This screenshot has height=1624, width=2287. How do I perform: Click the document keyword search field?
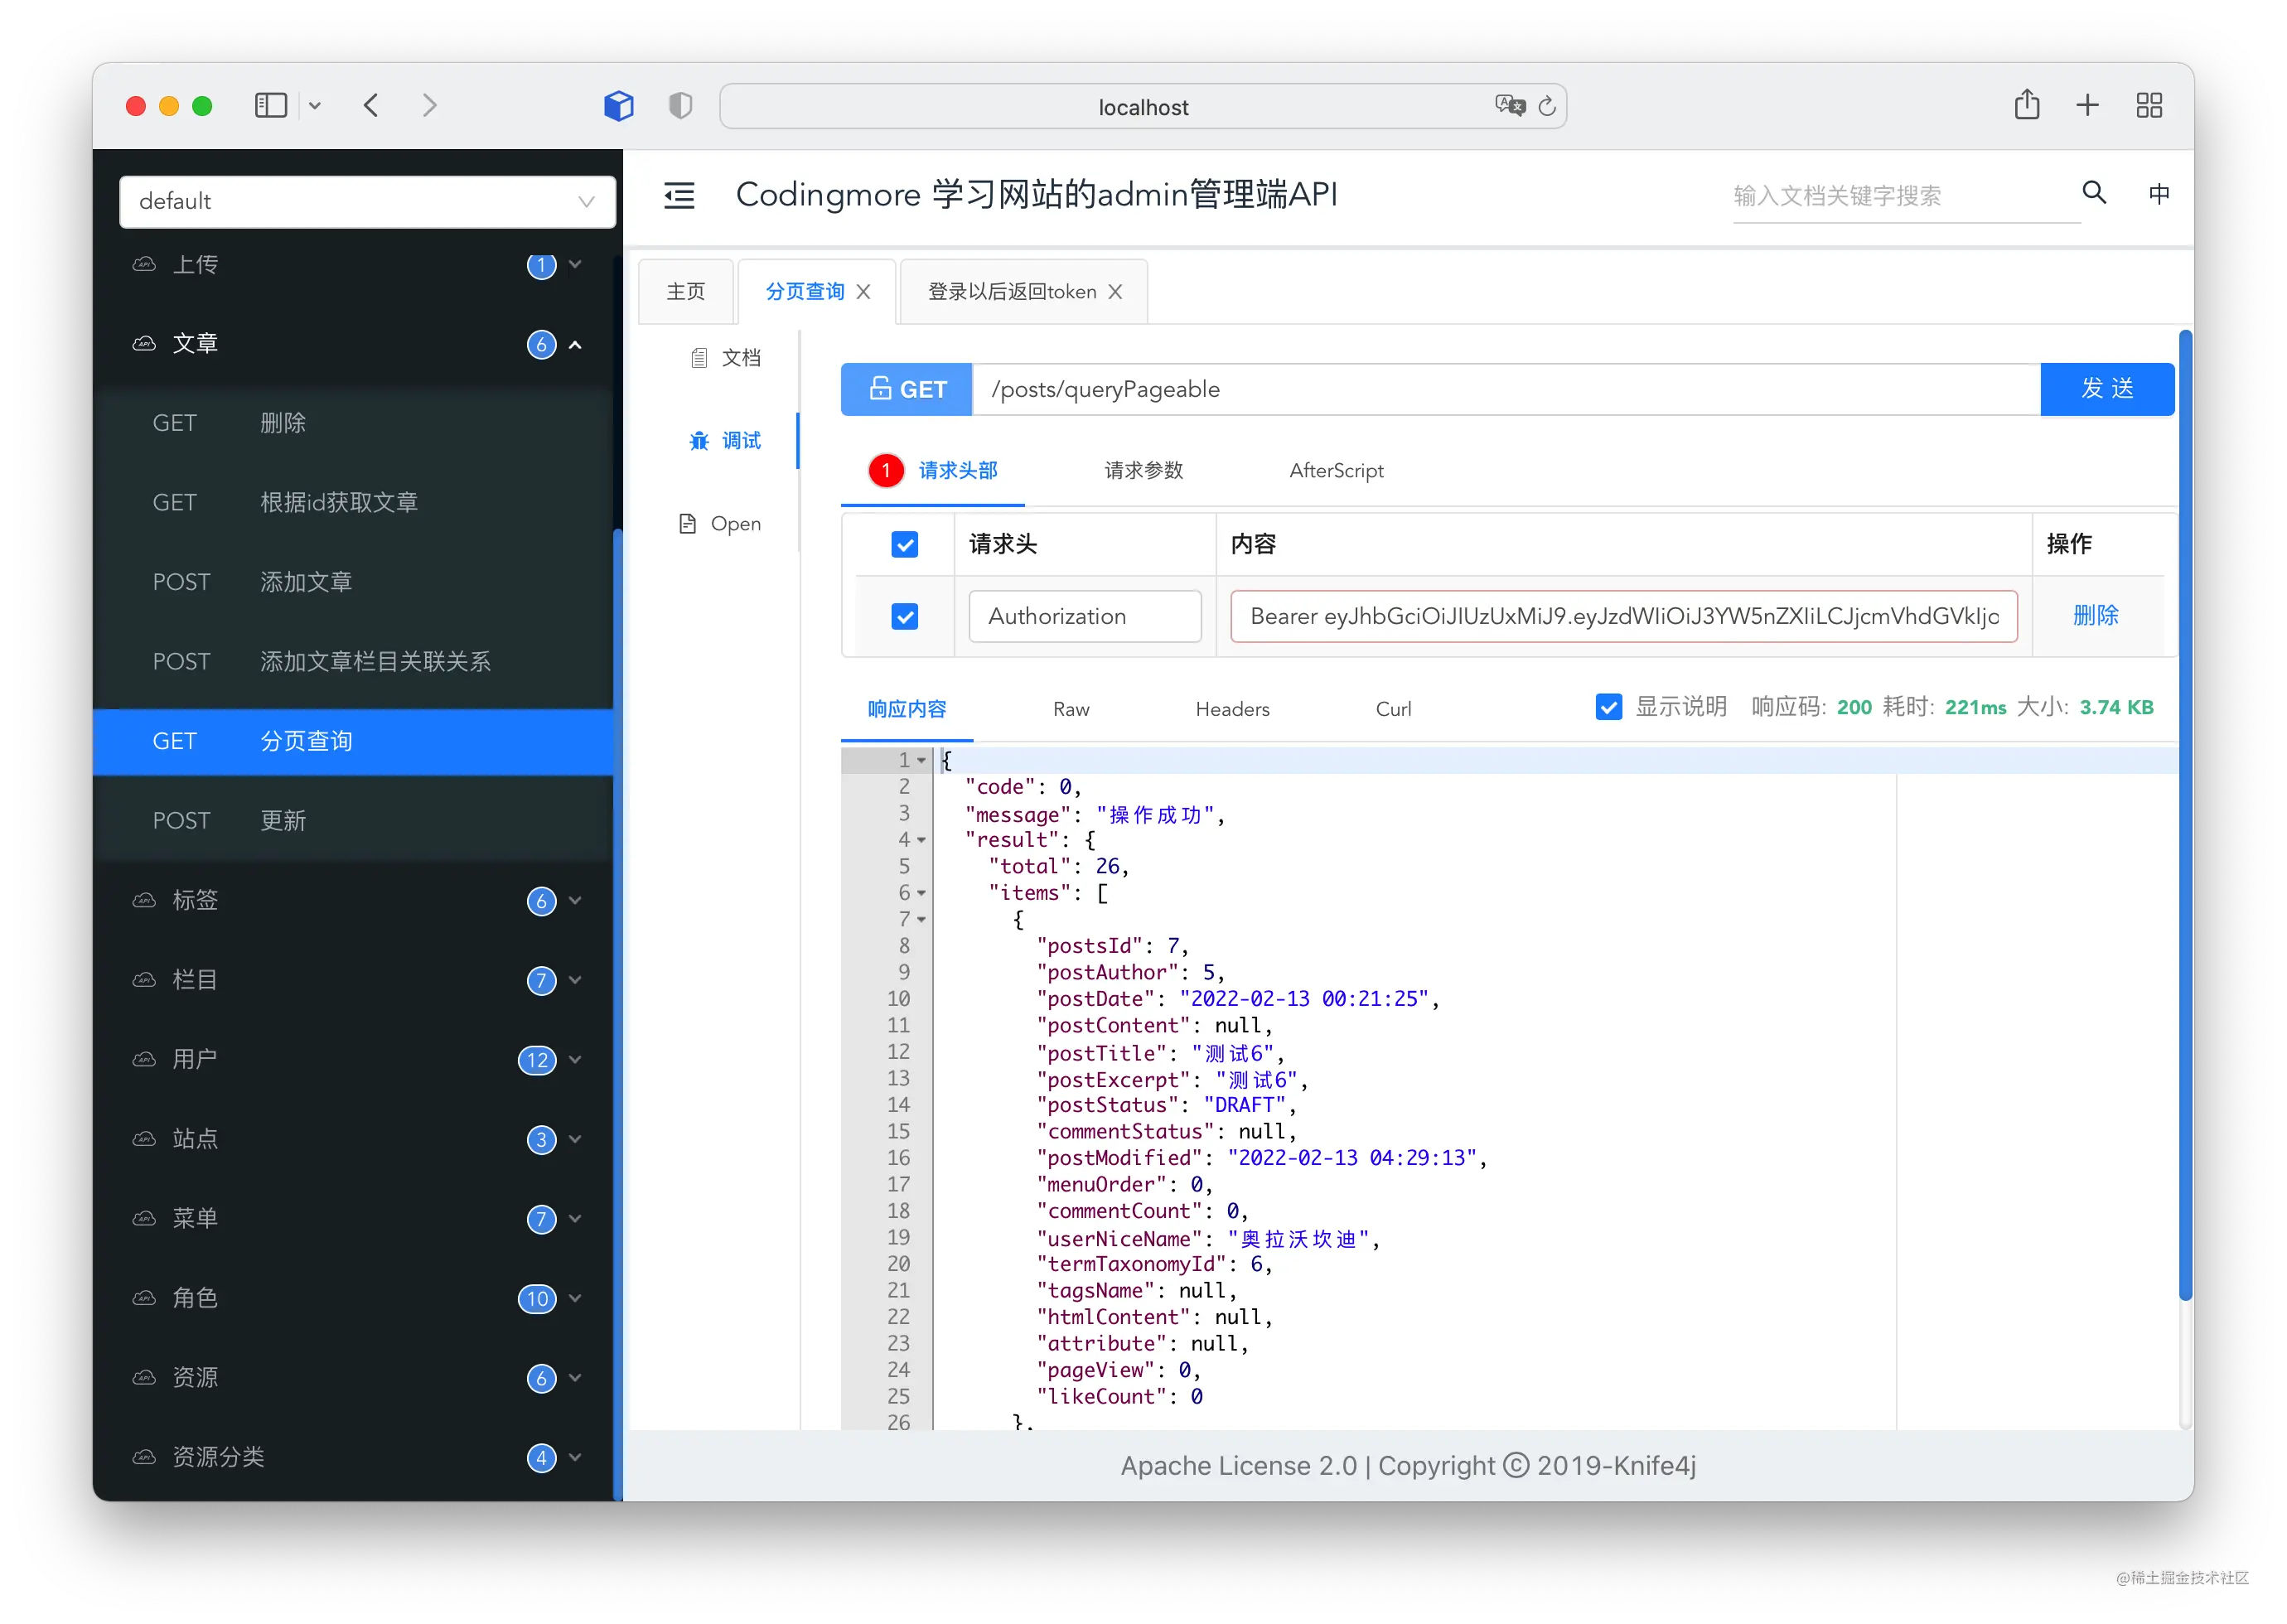[x=1904, y=196]
